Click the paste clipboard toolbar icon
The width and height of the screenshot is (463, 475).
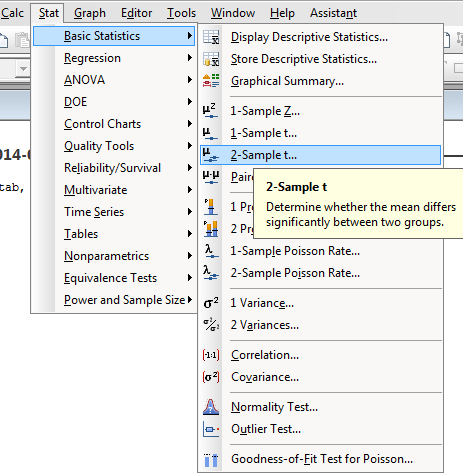point(23,40)
